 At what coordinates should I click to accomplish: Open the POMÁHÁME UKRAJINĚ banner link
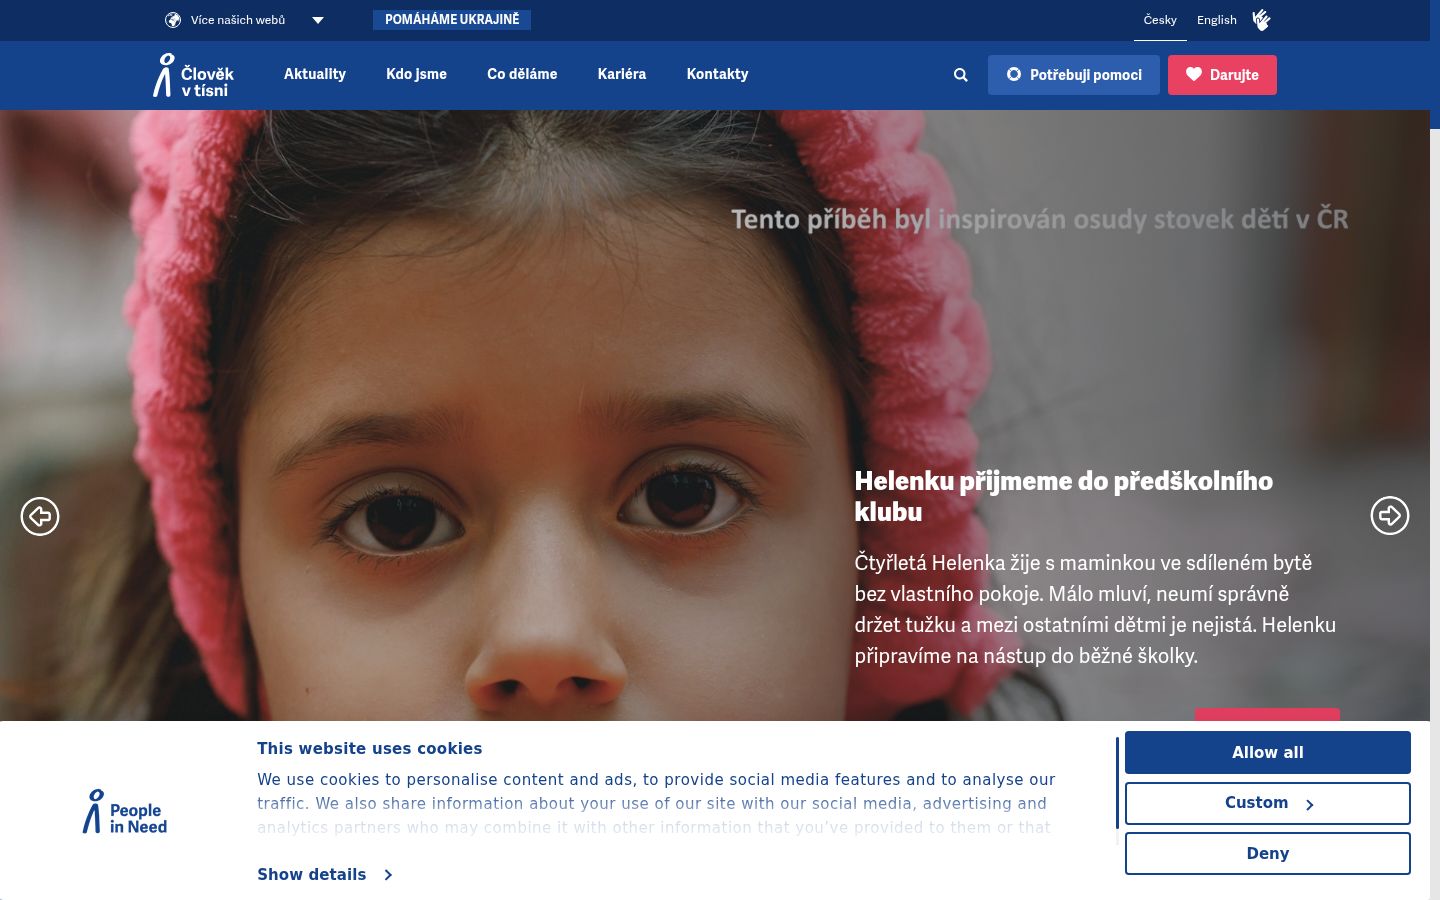point(452,20)
